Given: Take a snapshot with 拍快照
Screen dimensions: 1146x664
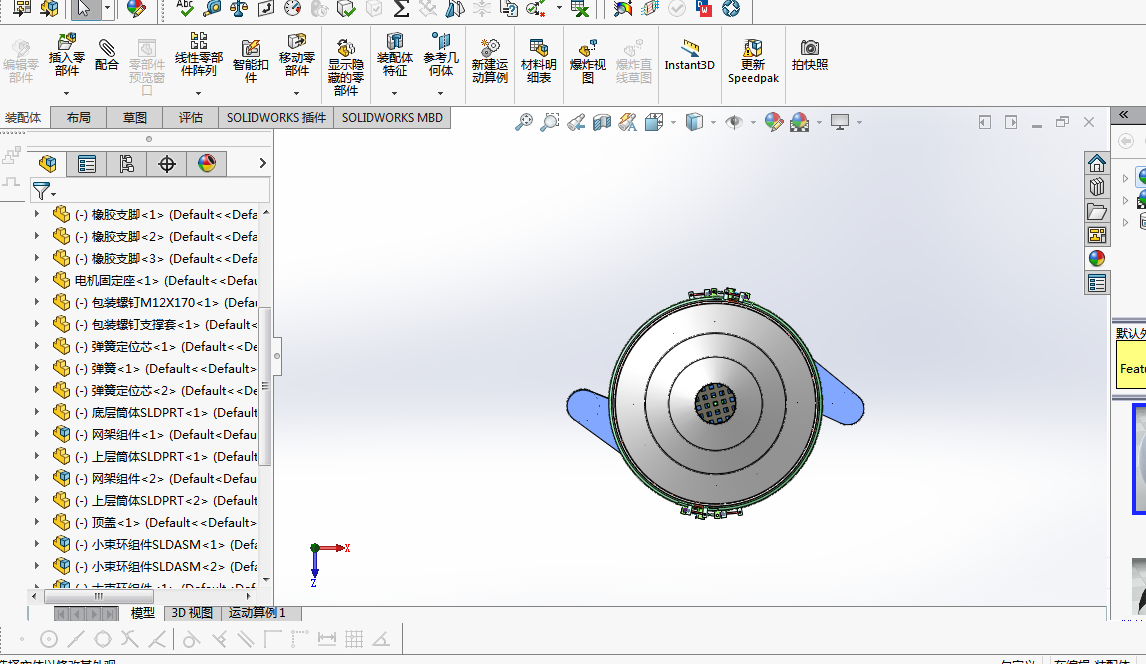Looking at the screenshot, I should coord(810,56).
